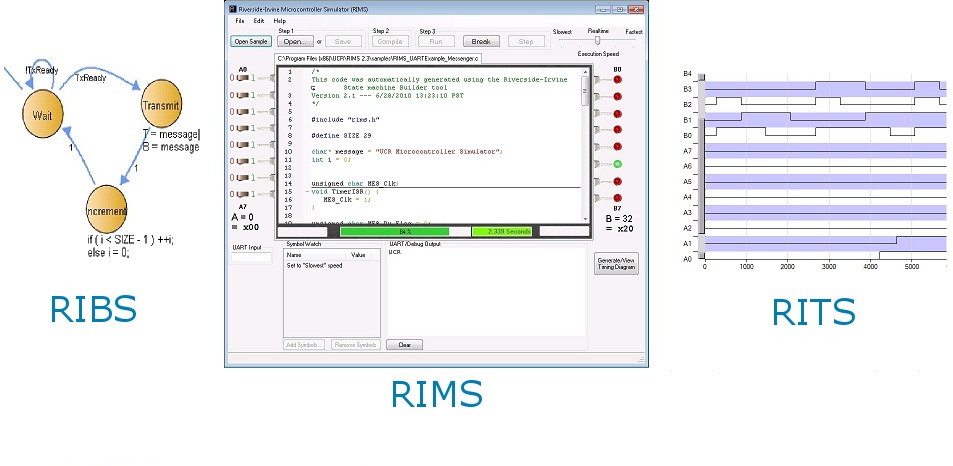This screenshot has width=953, height=466.
Task: Click the green lit B output LED
Action: pos(618,163)
